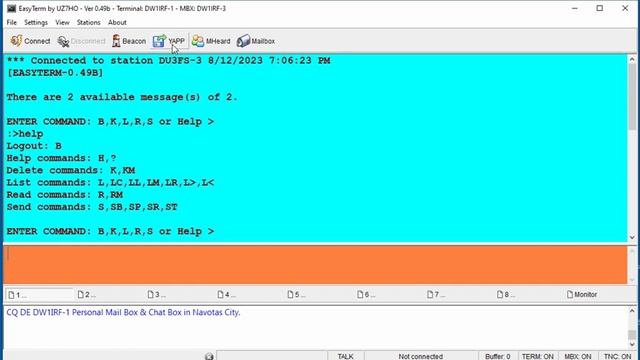Switch to terminal tab 5

(296, 295)
